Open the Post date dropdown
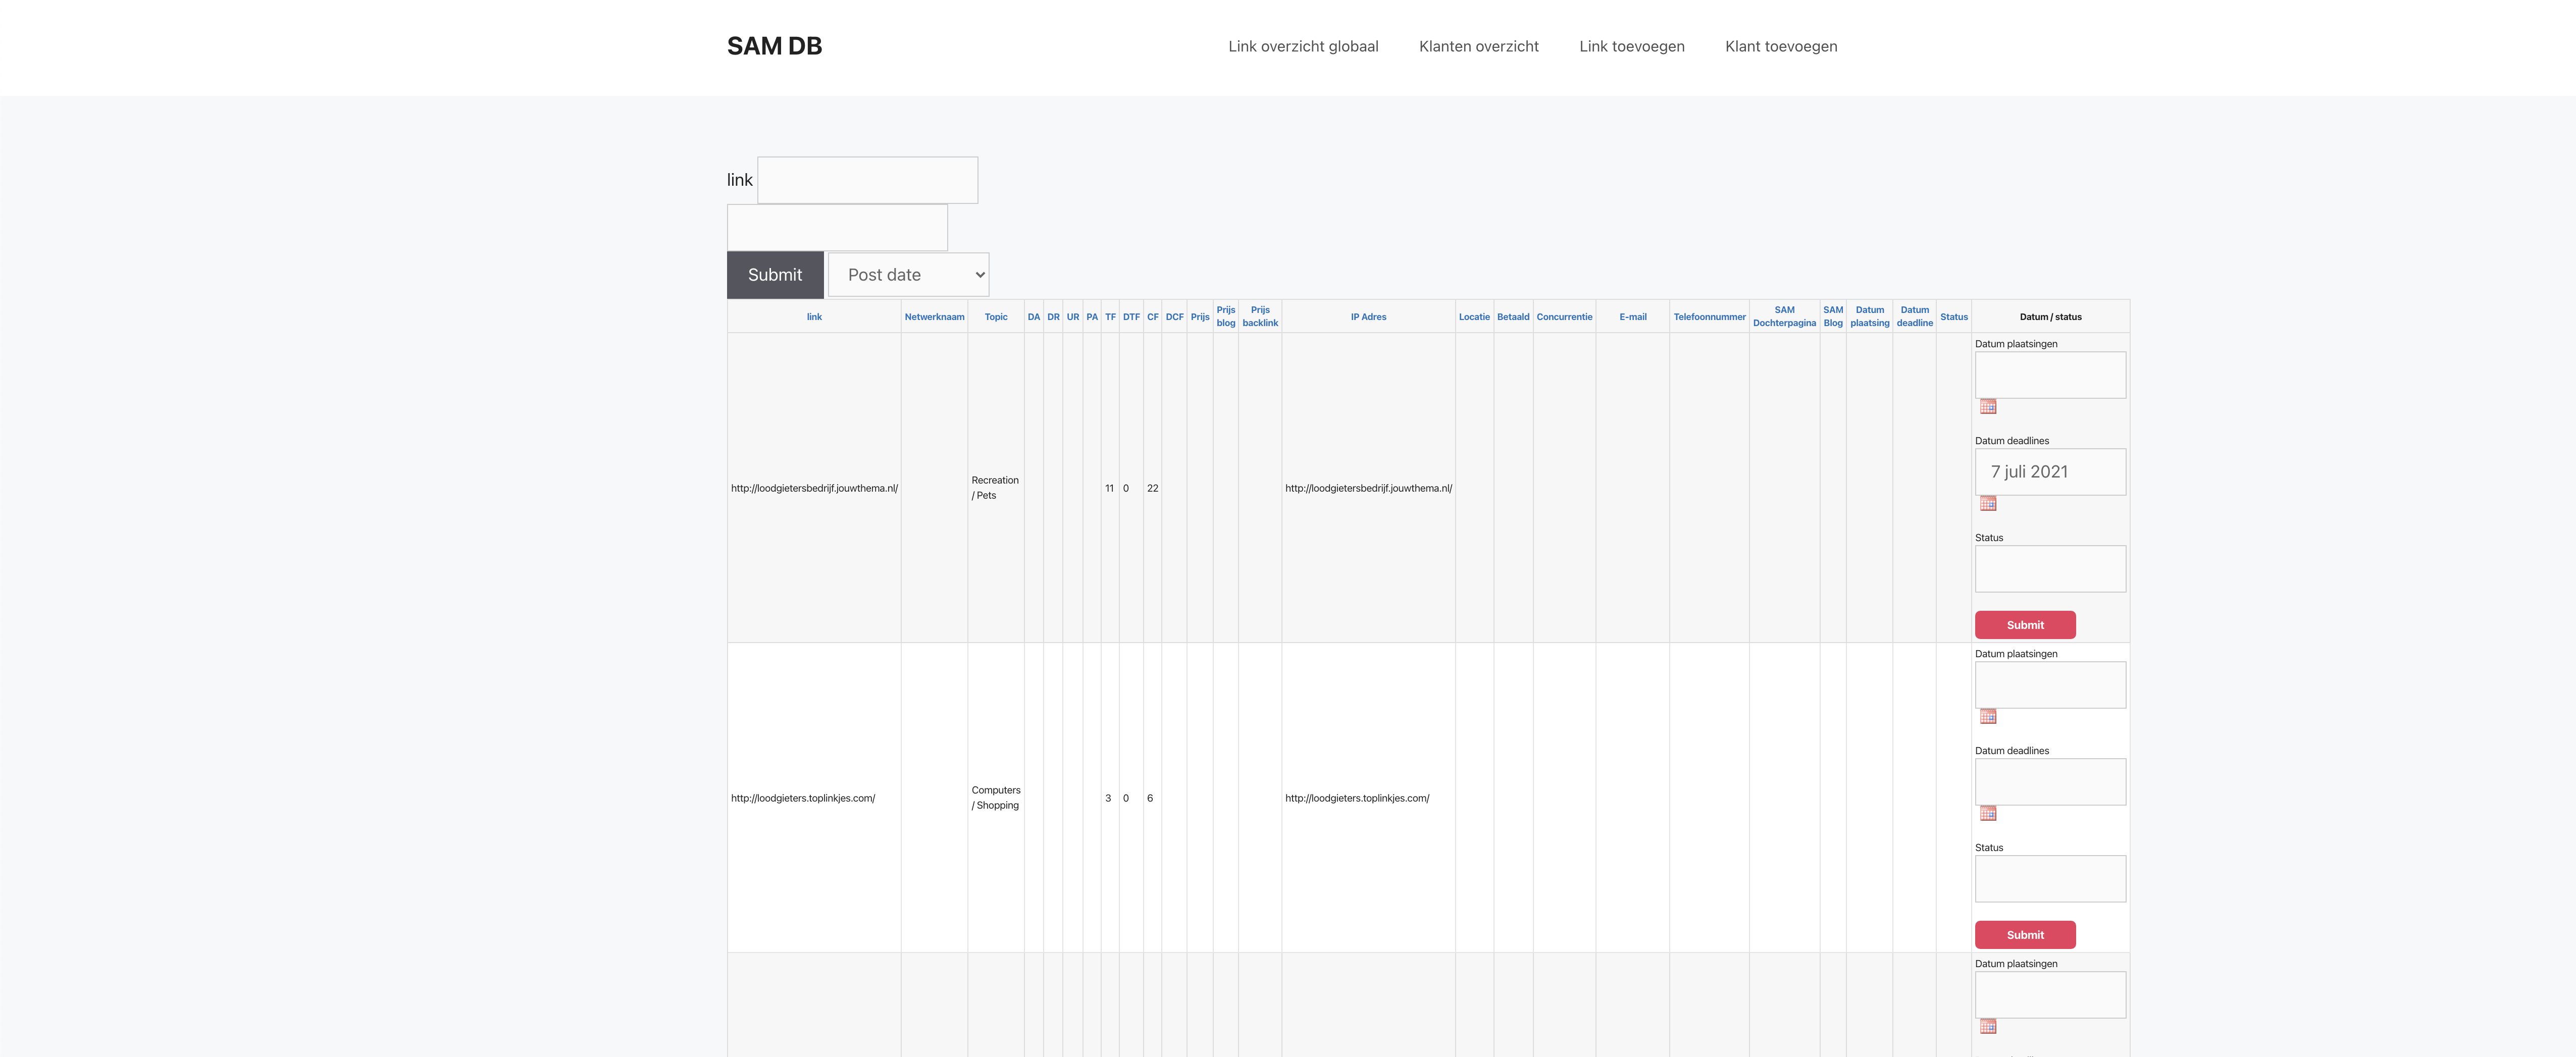Image resolution: width=2576 pixels, height=1057 pixels. click(x=908, y=275)
